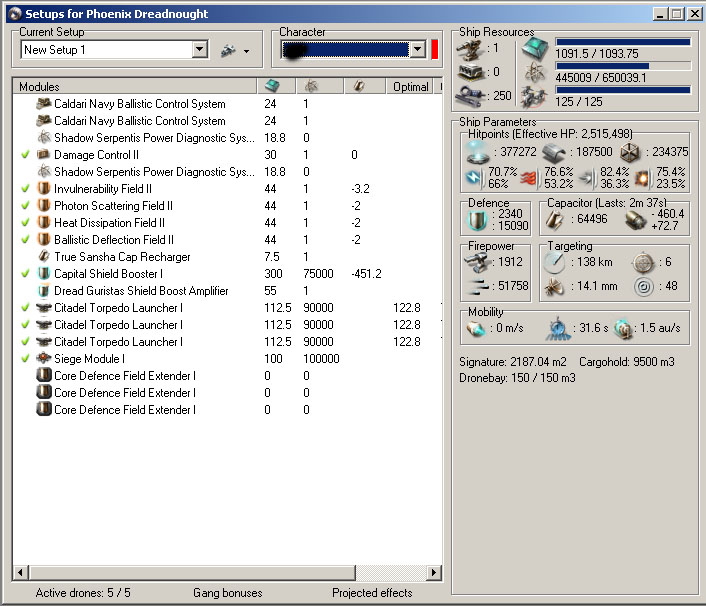Screen dimensions: 706x606
Task: Click the Modules column header
Action: pyautogui.click(x=135, y=86)
